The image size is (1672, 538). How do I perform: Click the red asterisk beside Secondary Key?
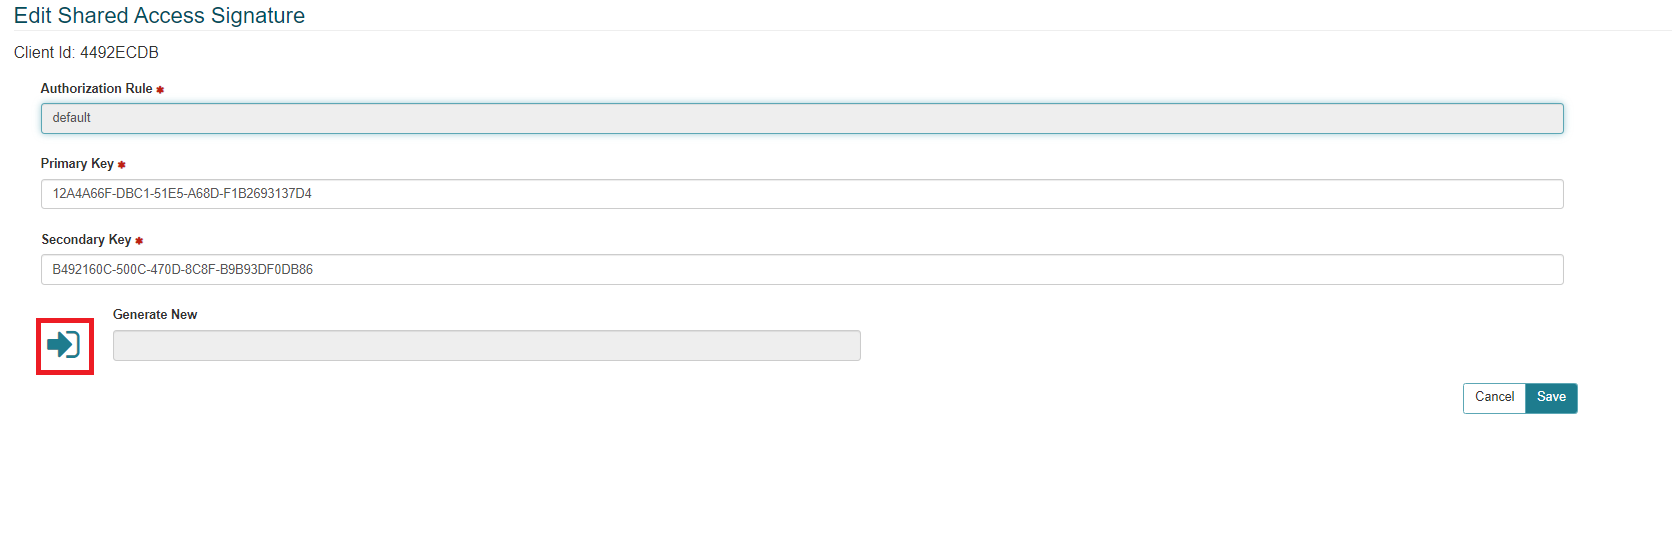point(139,241)
